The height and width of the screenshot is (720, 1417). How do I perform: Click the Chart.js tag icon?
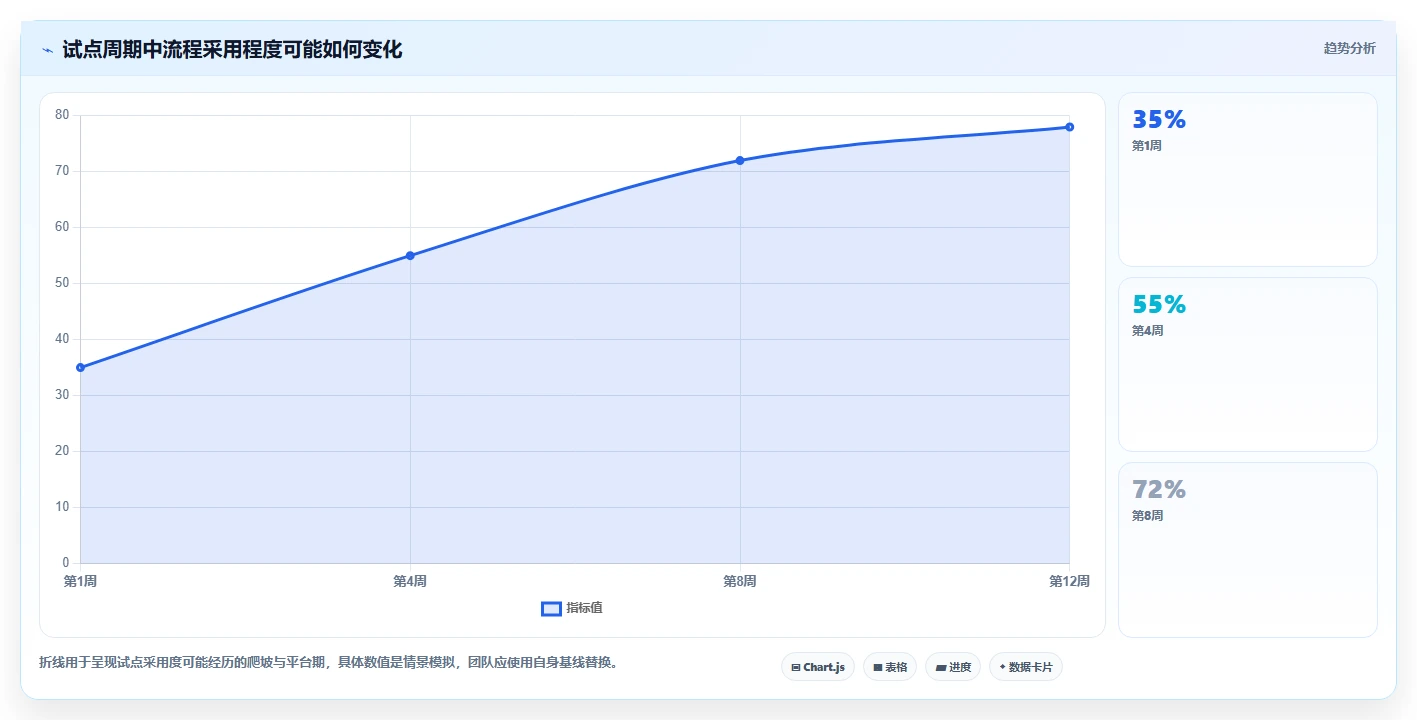pyautogui.click(x=796, y=667)
